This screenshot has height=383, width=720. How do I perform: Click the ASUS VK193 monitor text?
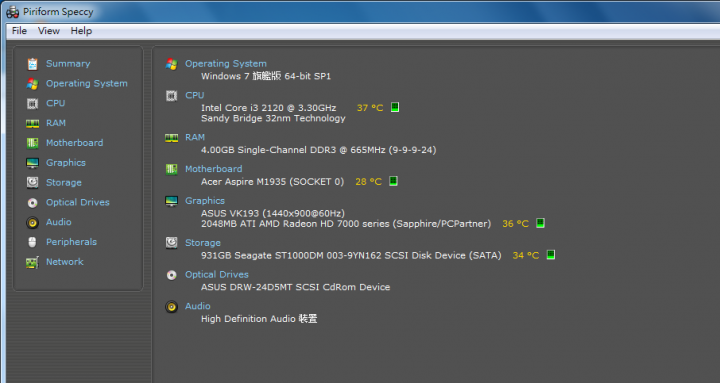pyautogui.click(x=273, y=213)
